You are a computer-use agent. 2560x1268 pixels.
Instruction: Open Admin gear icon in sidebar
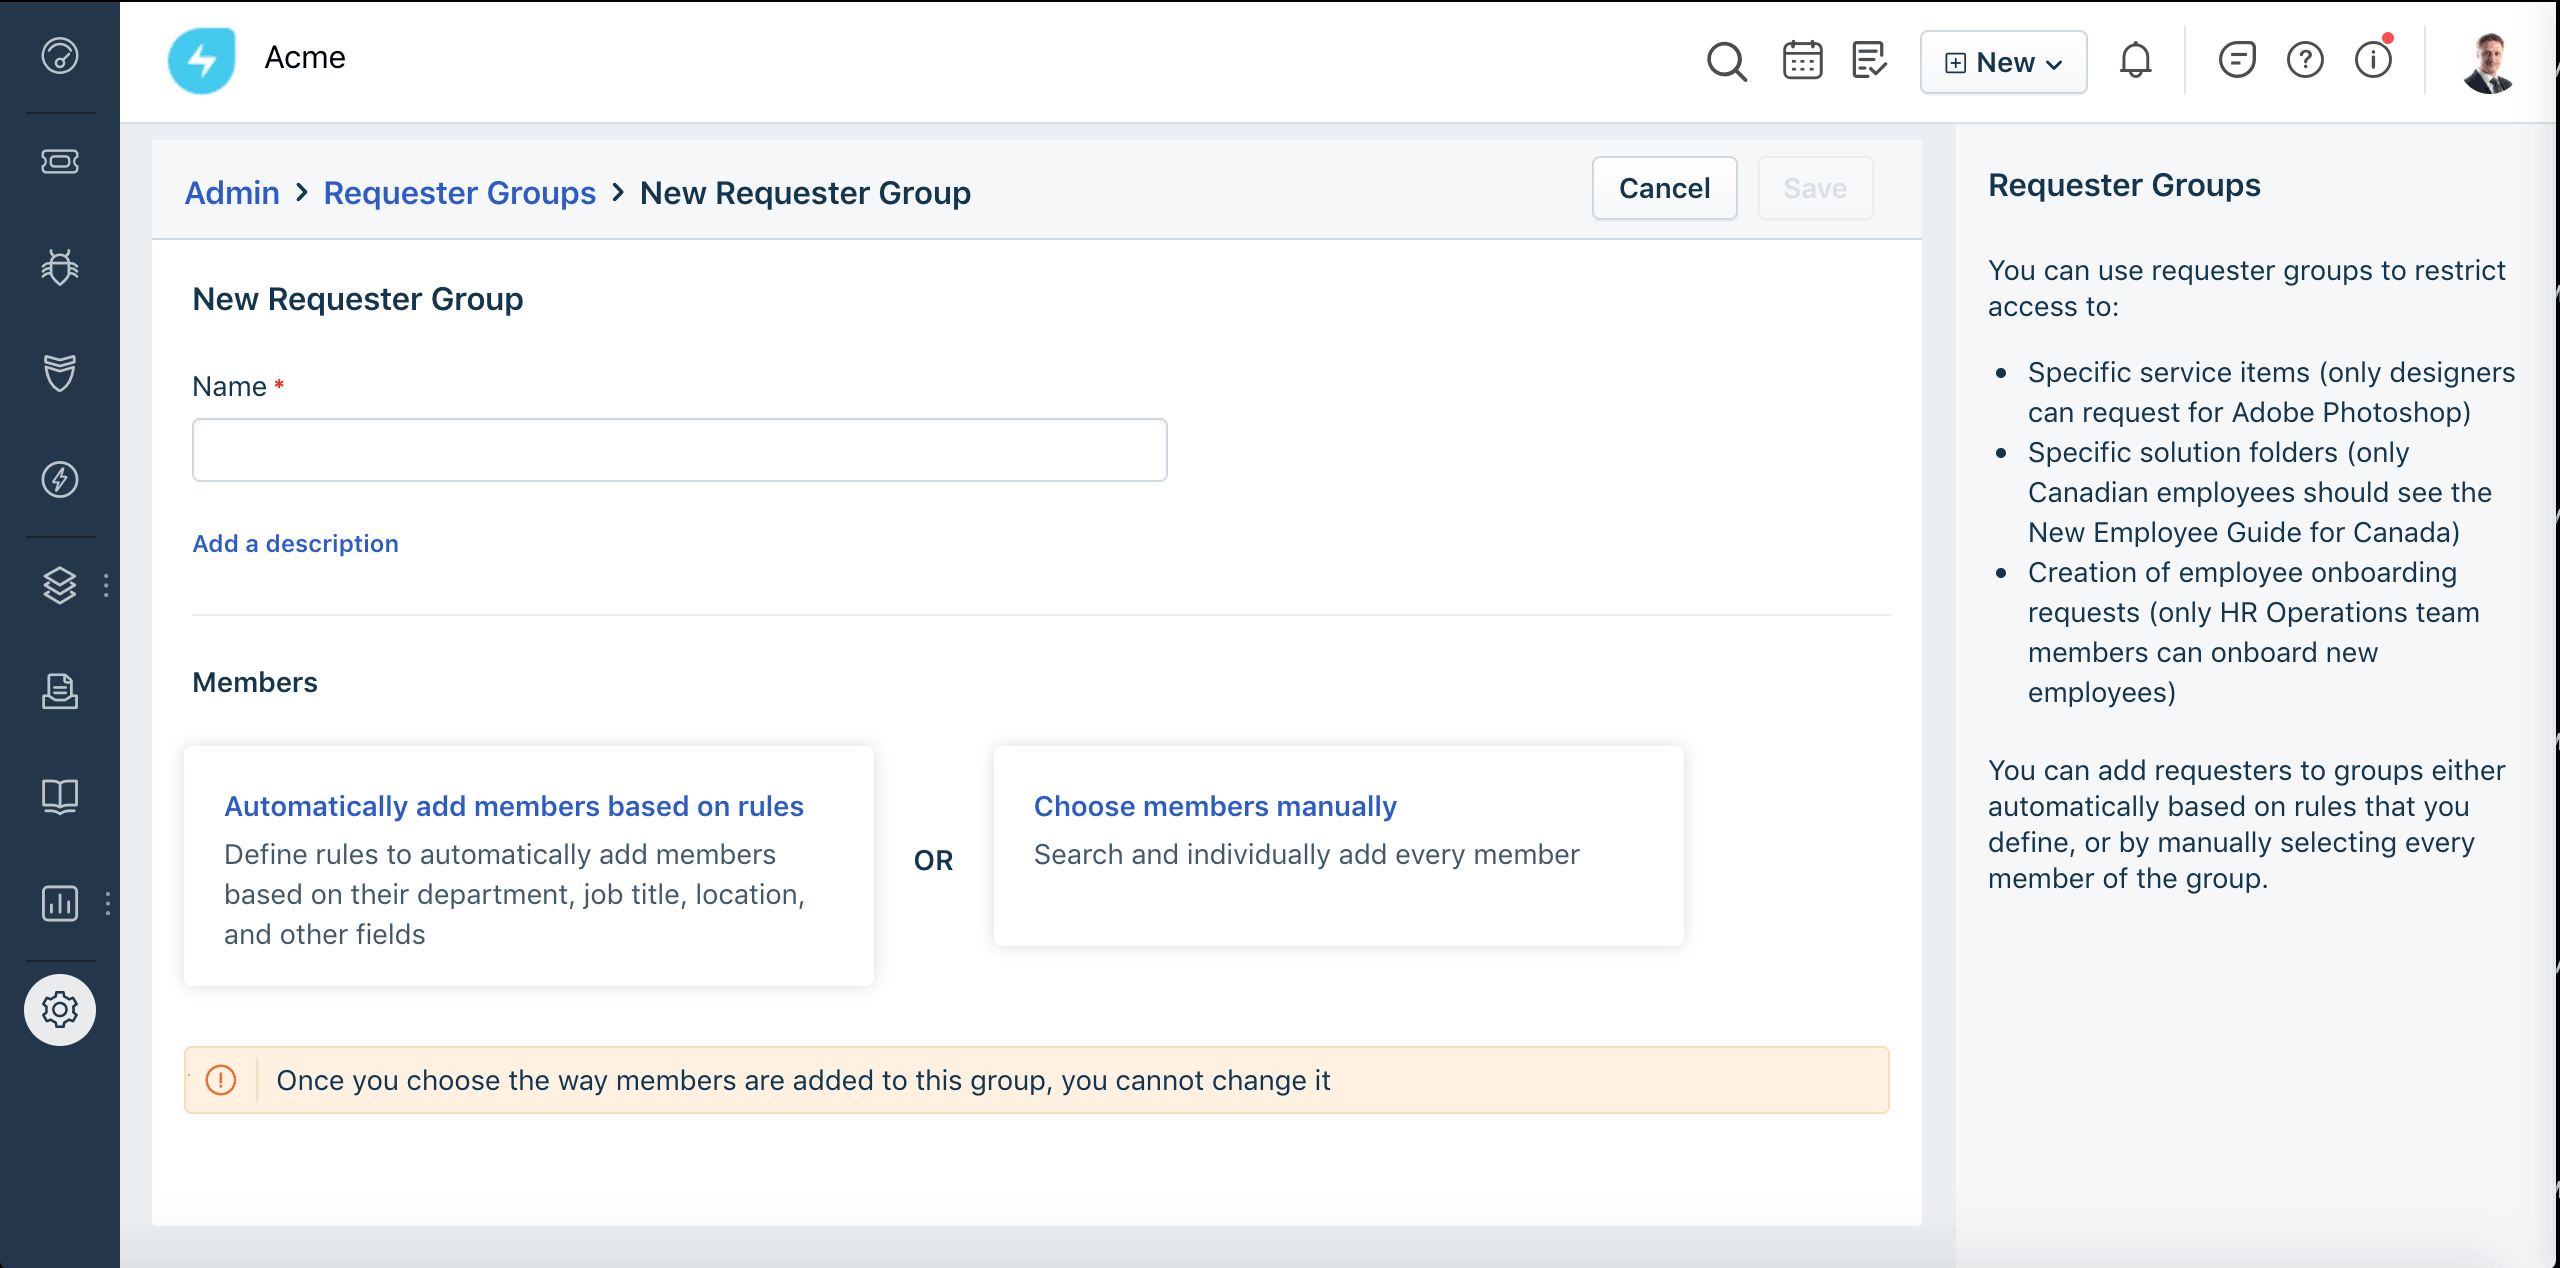[x=60, y=1010]
